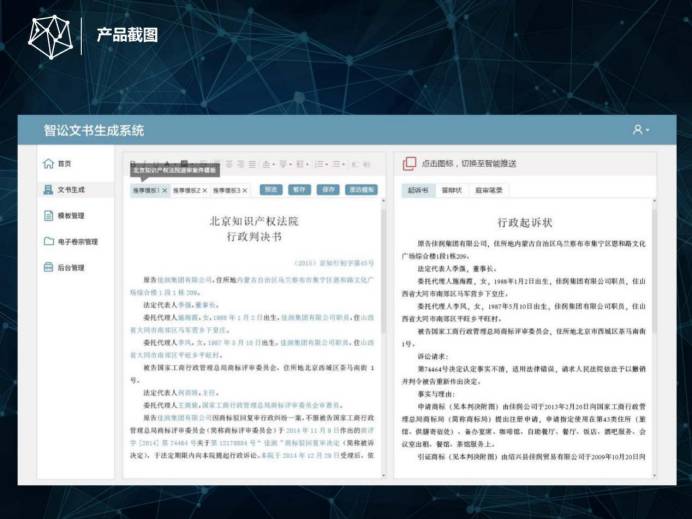Click the blue 暂存 button
Image resolution: width=692 pixels, height=519 pixels.
299,189
